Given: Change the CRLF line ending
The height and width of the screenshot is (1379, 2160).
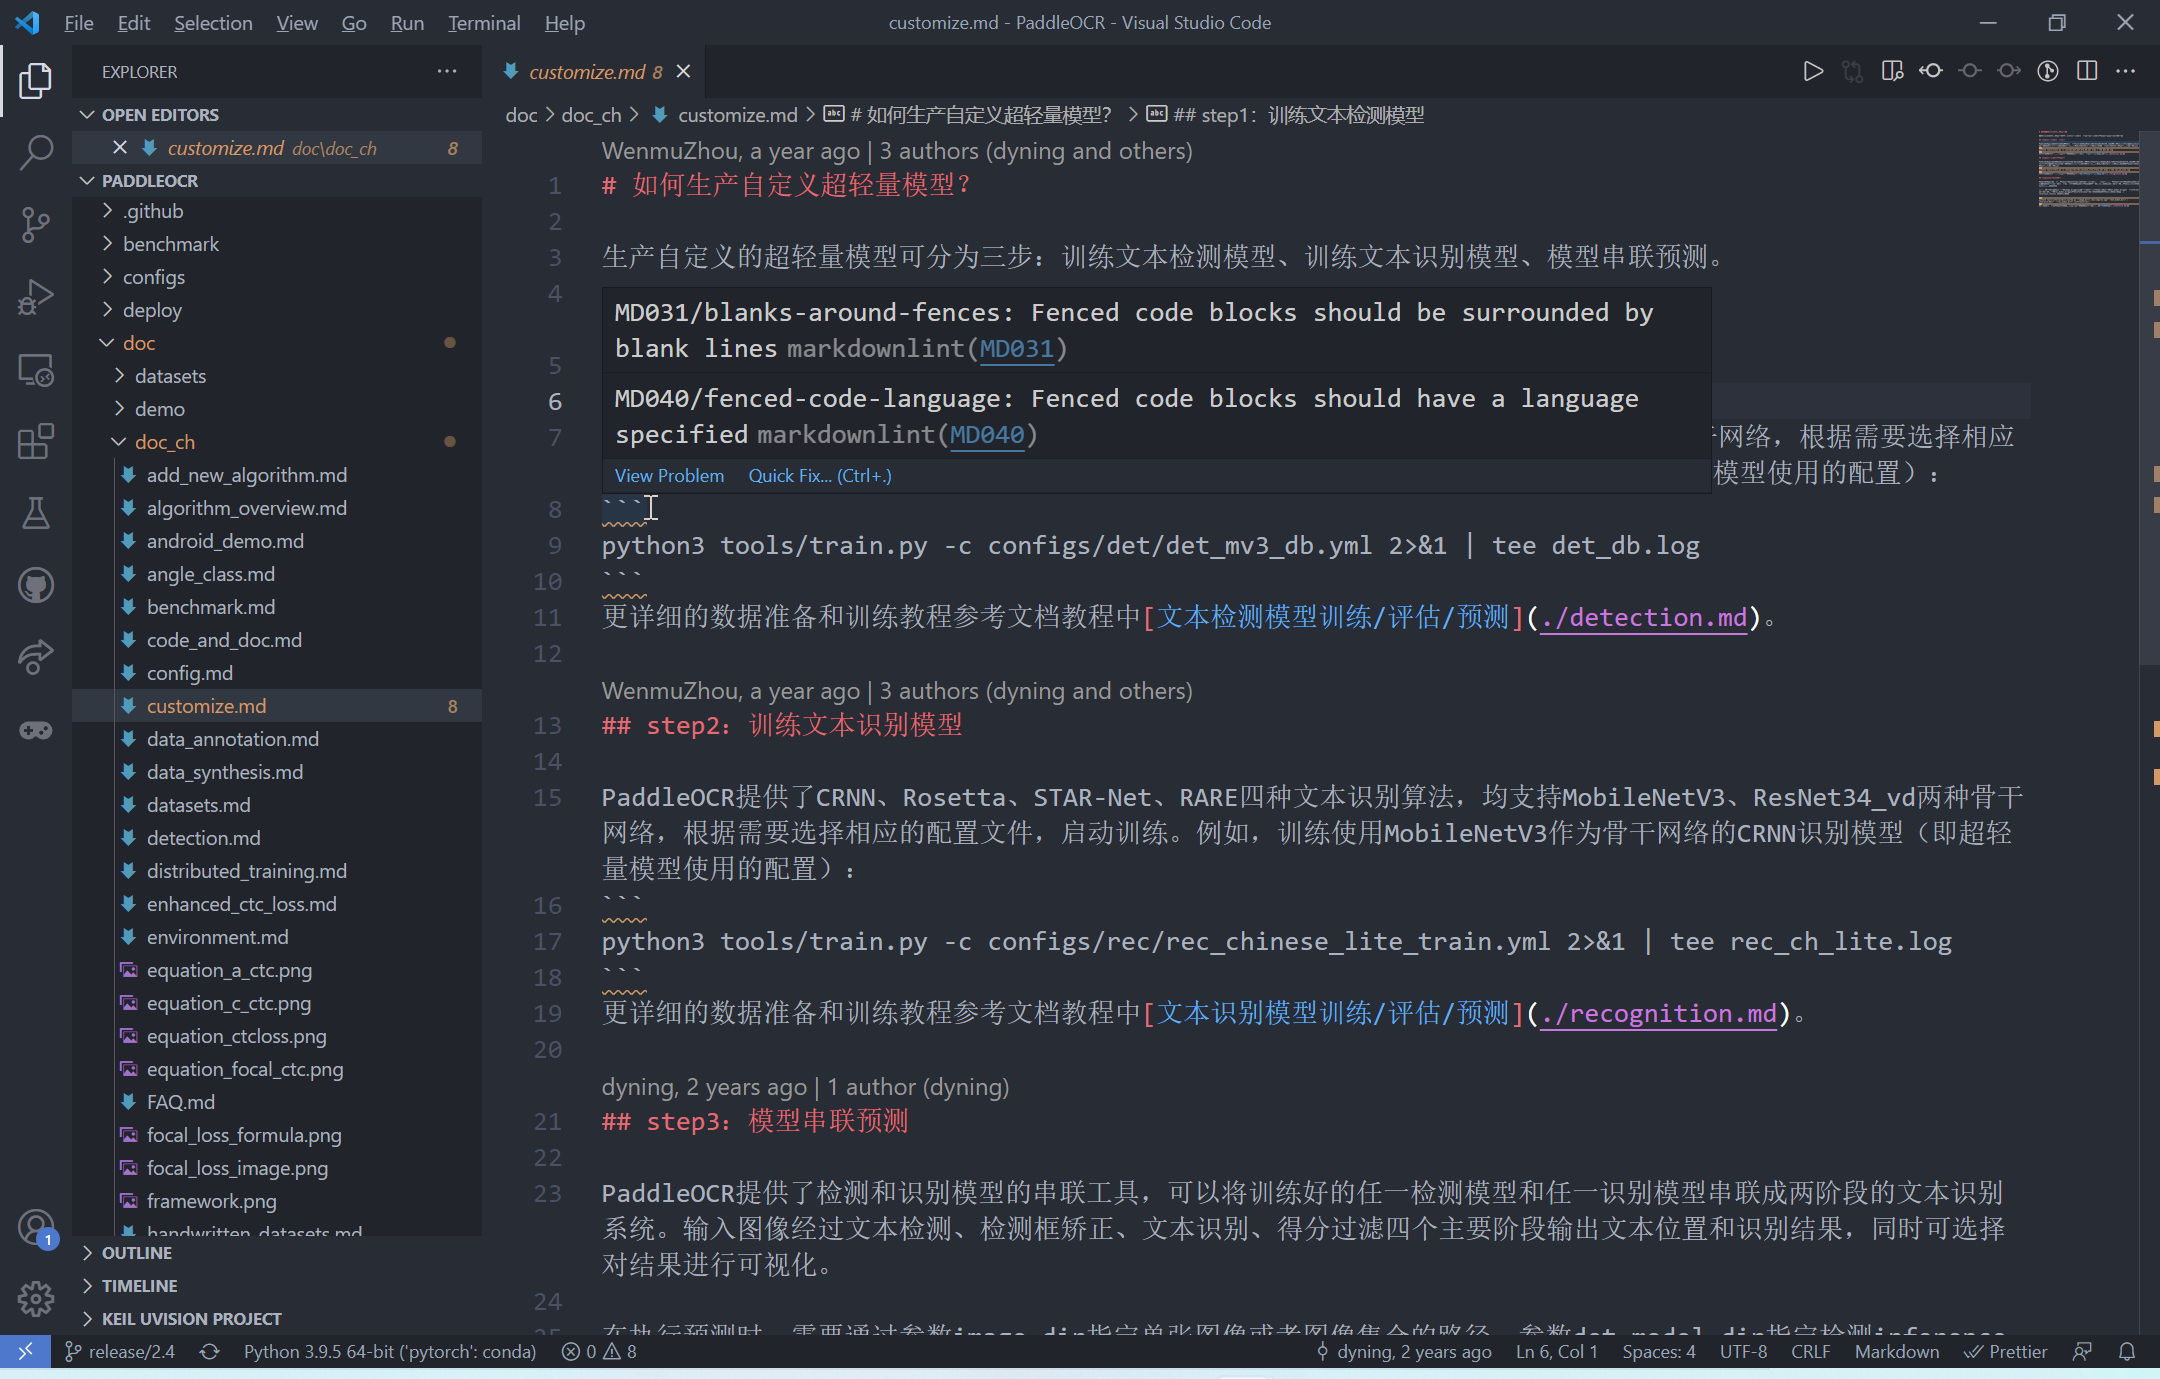Looking at the screenshot, I should click(1811, 1351).
